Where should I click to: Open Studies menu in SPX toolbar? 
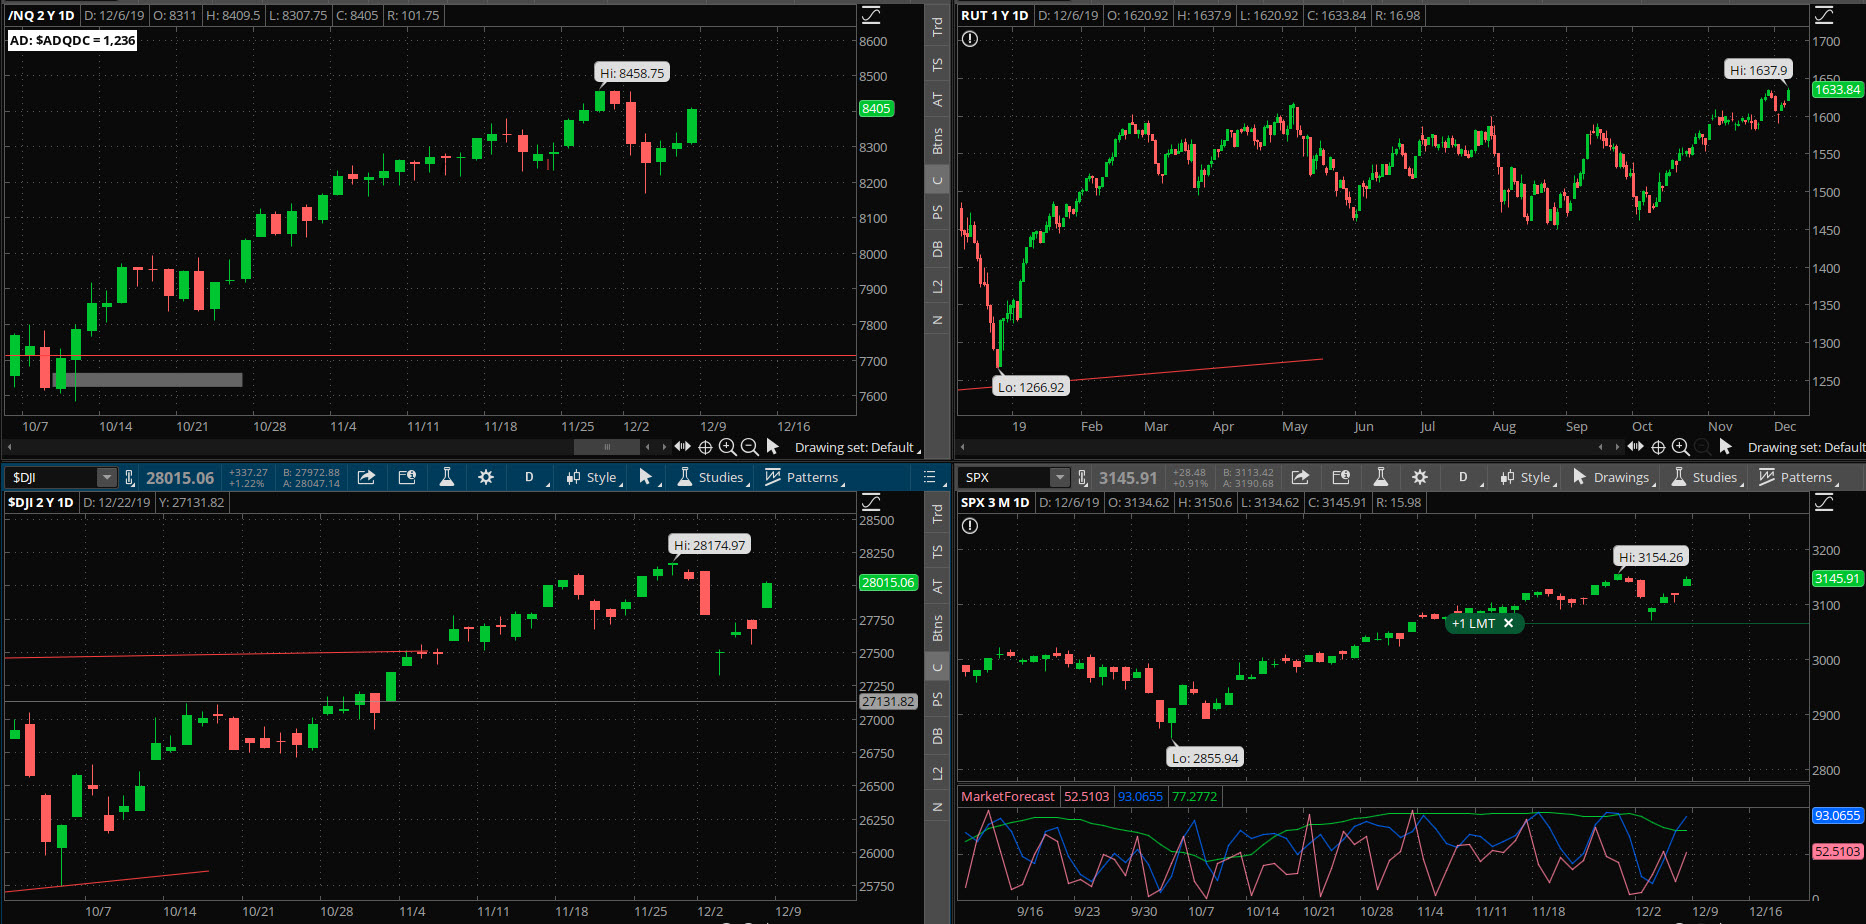coord(1706,477)
